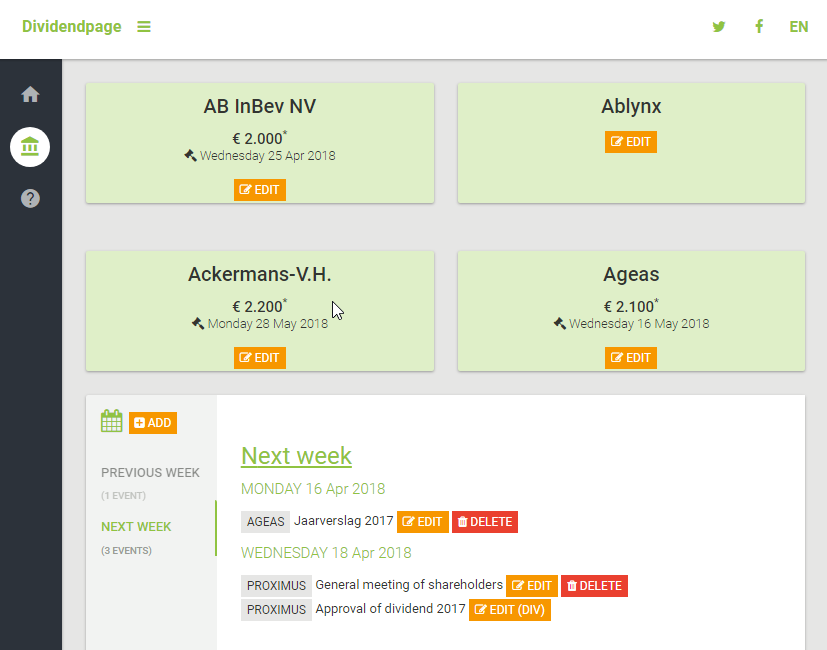Click the Twitter icon in header
The image size is (827, 650).
[719, 27]
